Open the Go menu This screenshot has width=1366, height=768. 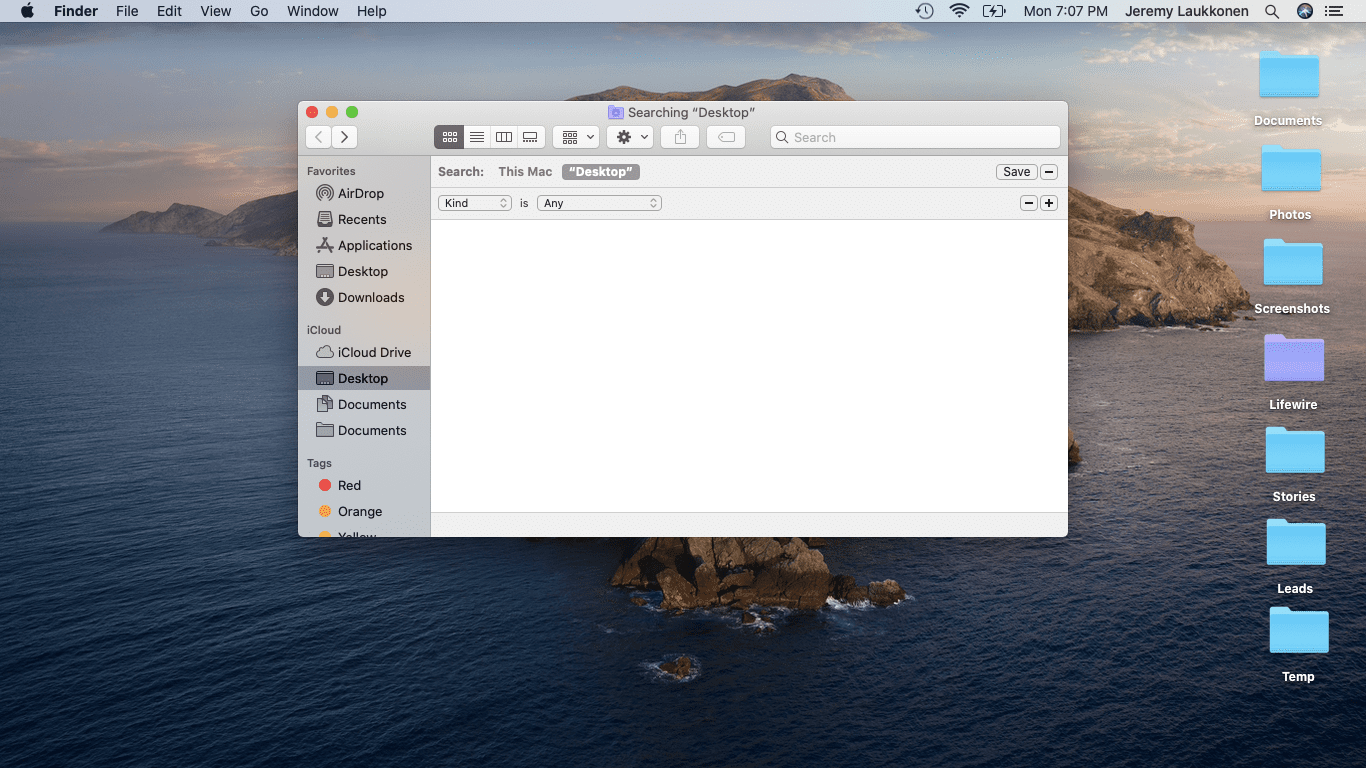click(x=259, y=11)
